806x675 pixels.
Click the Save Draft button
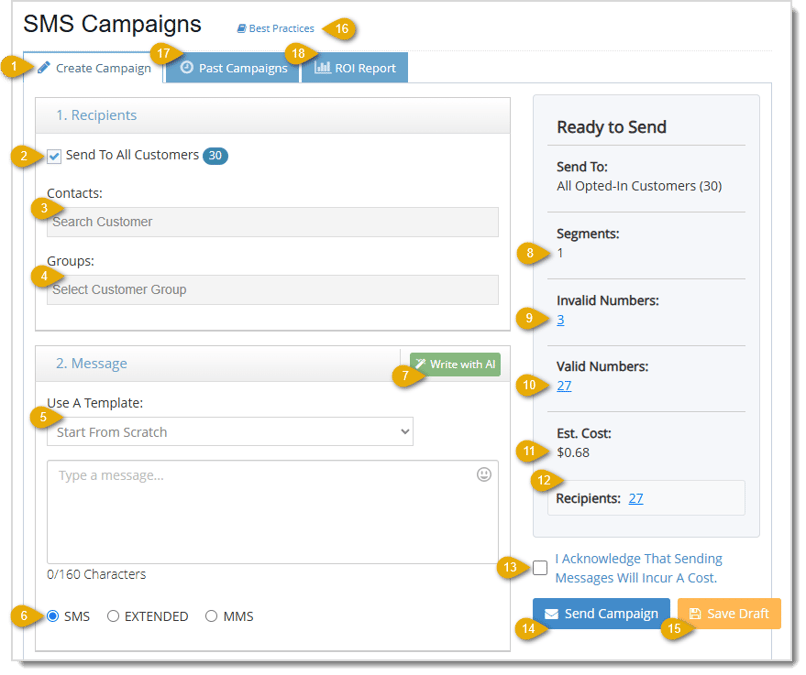tap(730, 614)
